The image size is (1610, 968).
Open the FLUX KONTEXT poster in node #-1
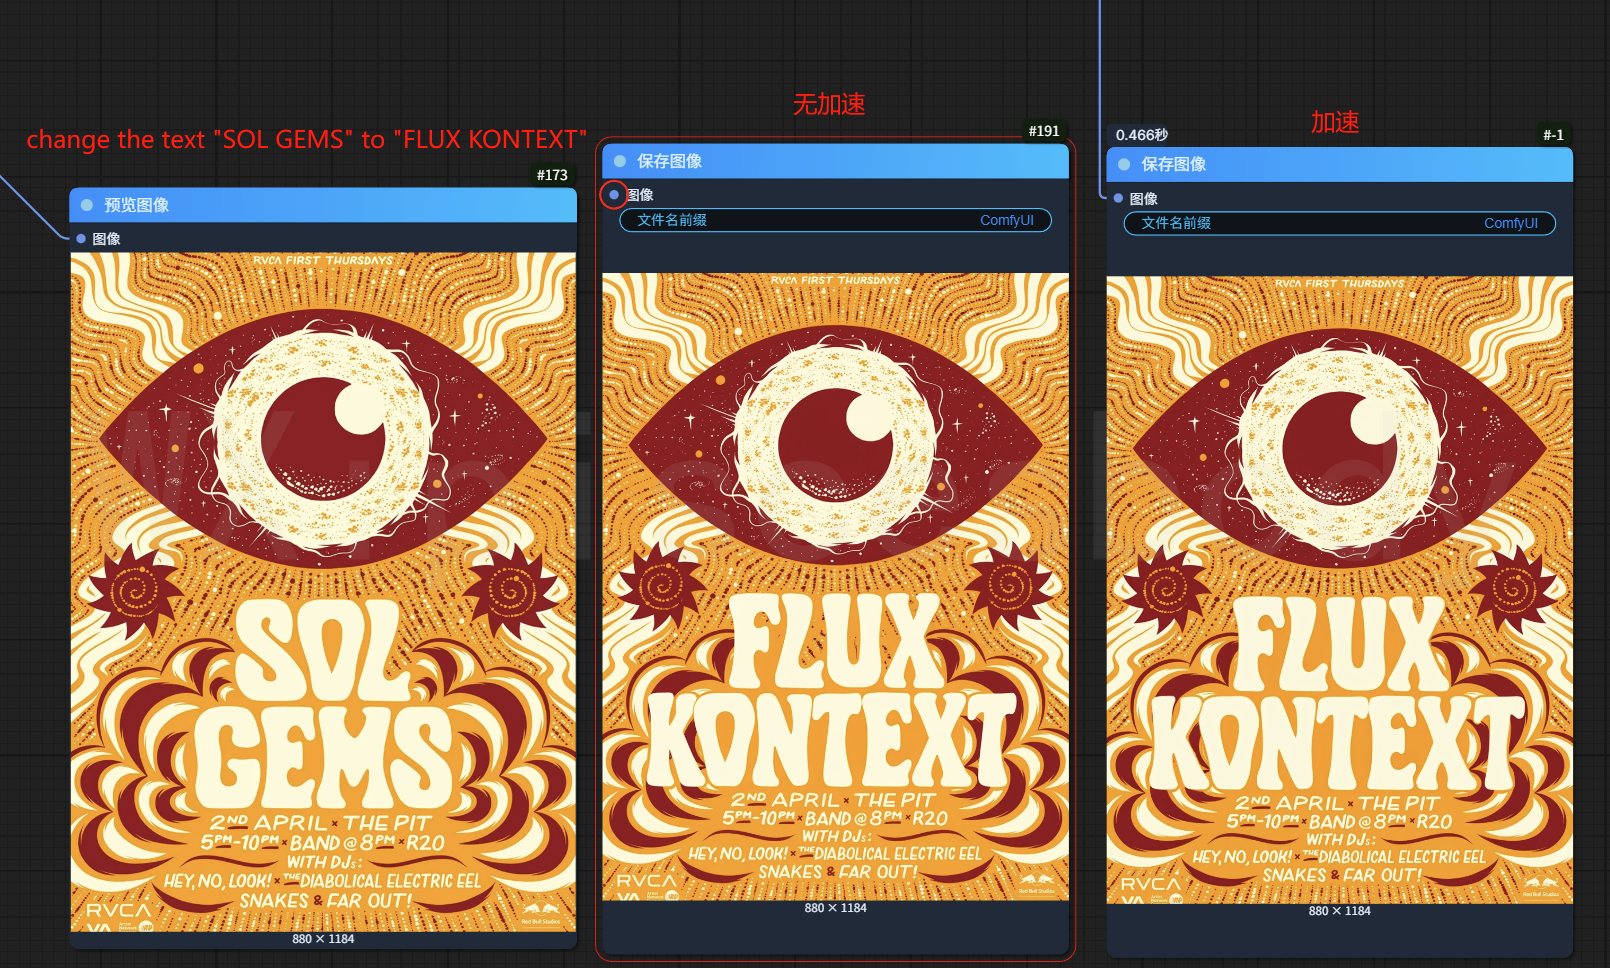click(x=1339, y=588)
